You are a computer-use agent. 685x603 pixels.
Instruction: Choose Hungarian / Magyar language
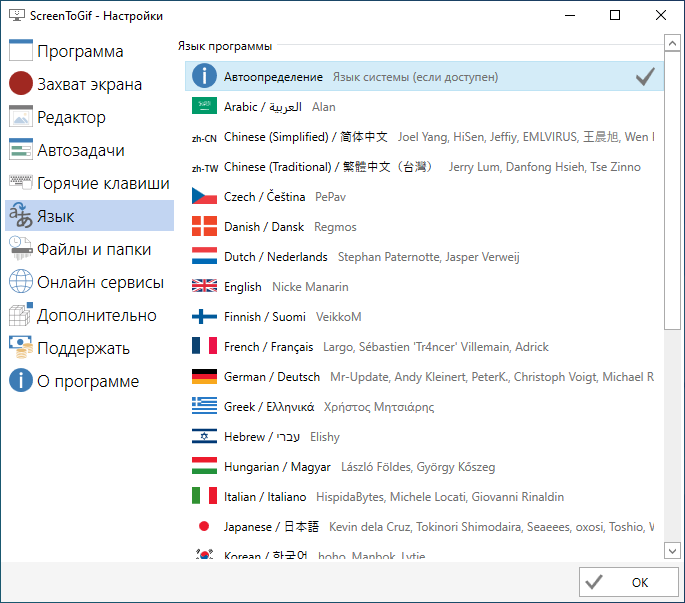pyautogui.click(x=424, y=466)
